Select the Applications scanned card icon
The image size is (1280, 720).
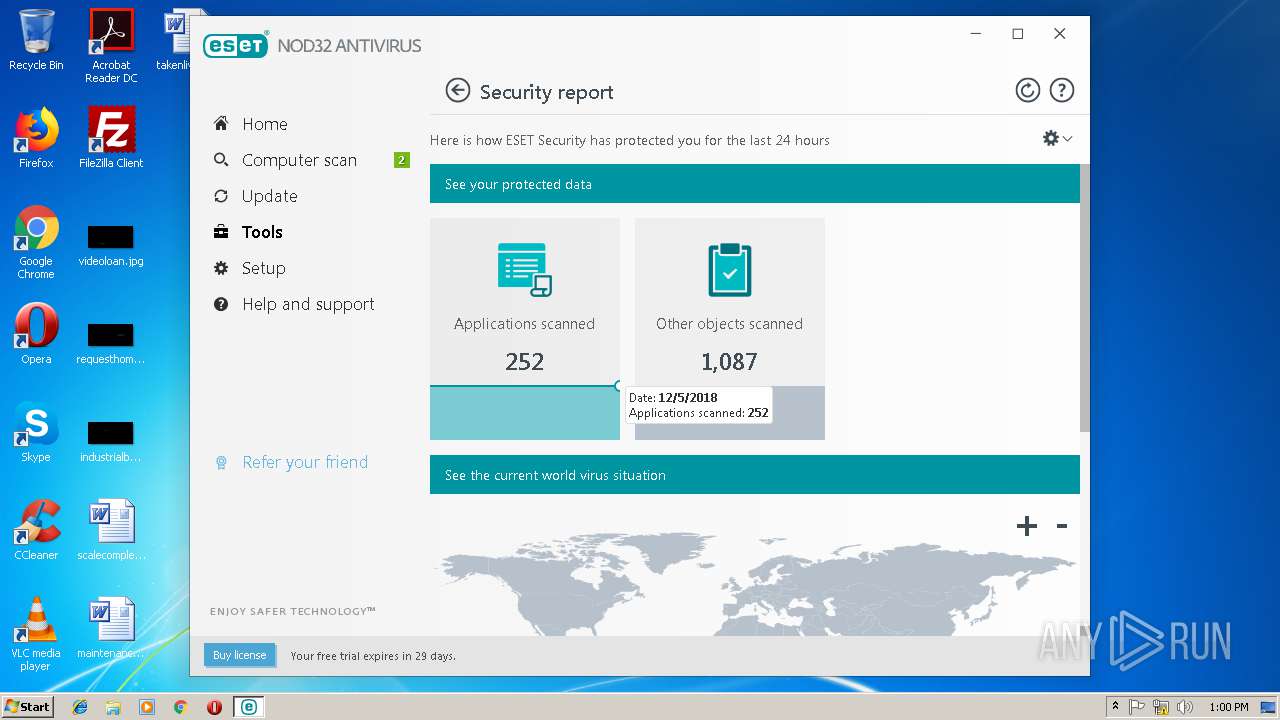(525, 269)
